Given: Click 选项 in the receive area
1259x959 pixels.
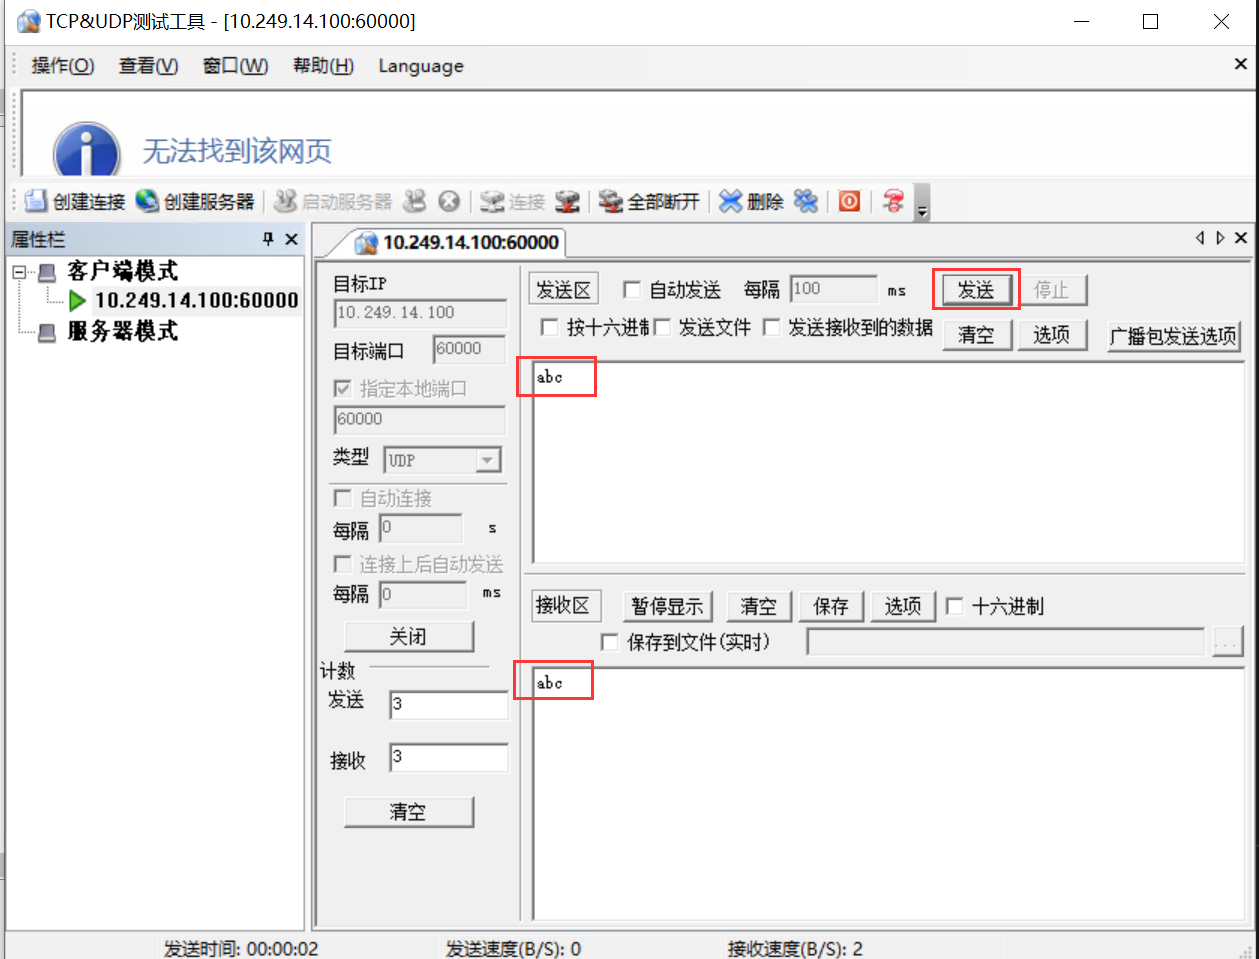Looking at the screenshot, I should [x=902, y=606].
